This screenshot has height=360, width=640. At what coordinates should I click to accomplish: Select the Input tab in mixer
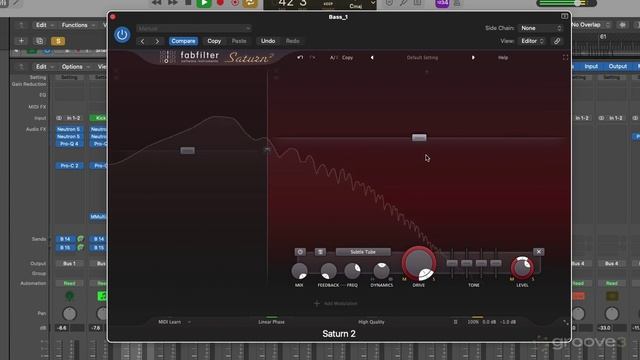591,67
